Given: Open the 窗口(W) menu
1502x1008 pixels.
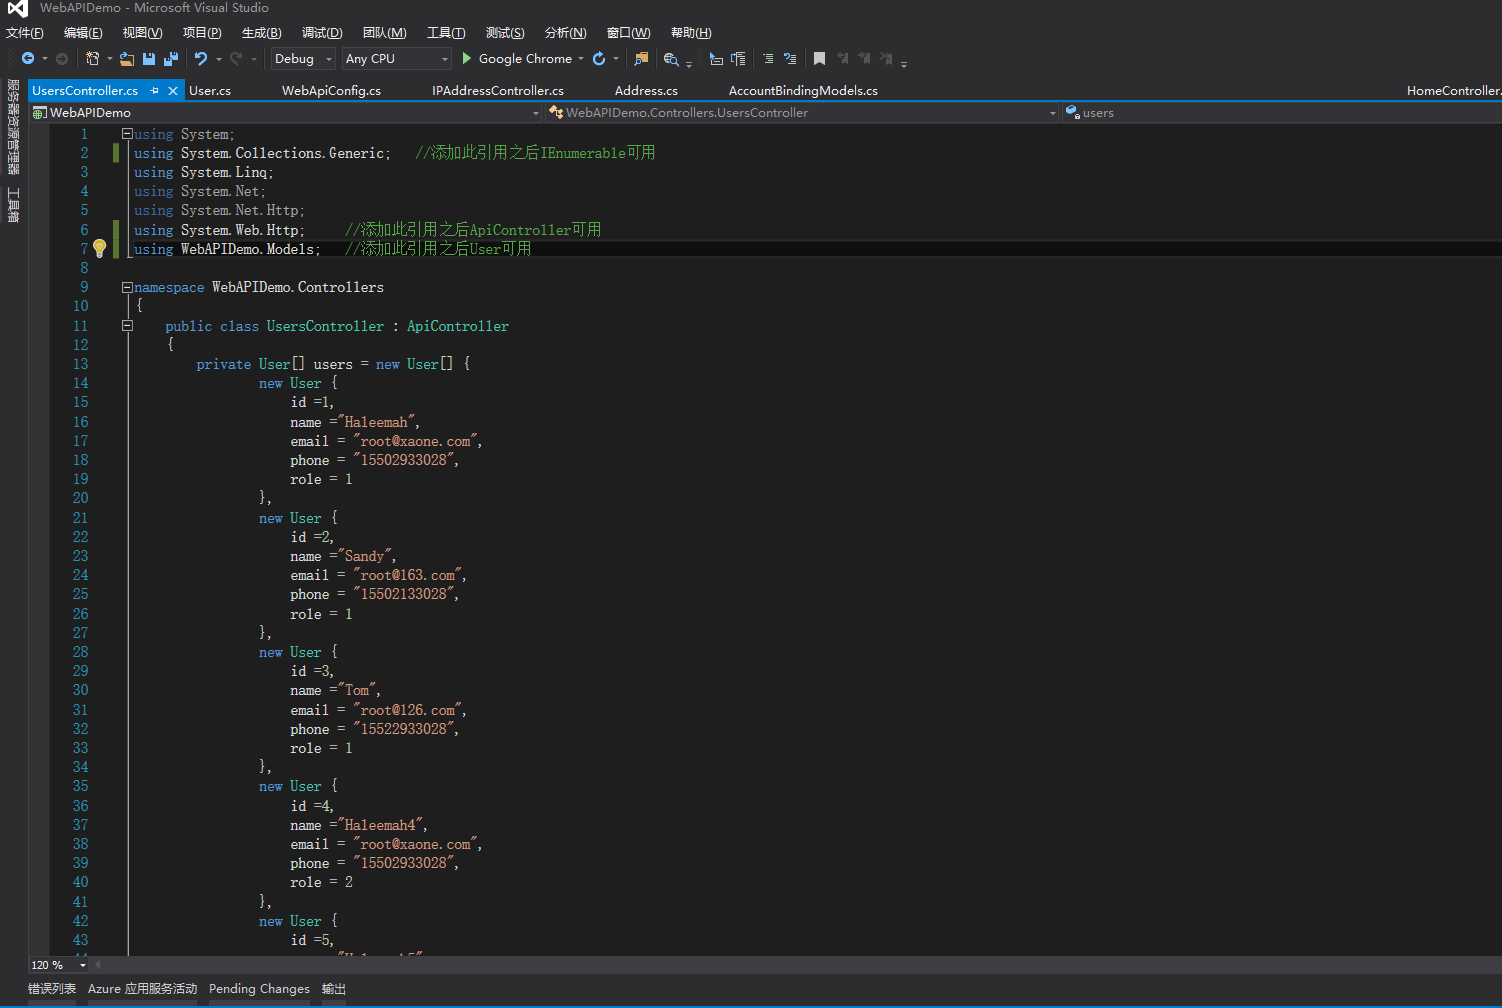Looking at the screenshot, I should coord(629,33).
